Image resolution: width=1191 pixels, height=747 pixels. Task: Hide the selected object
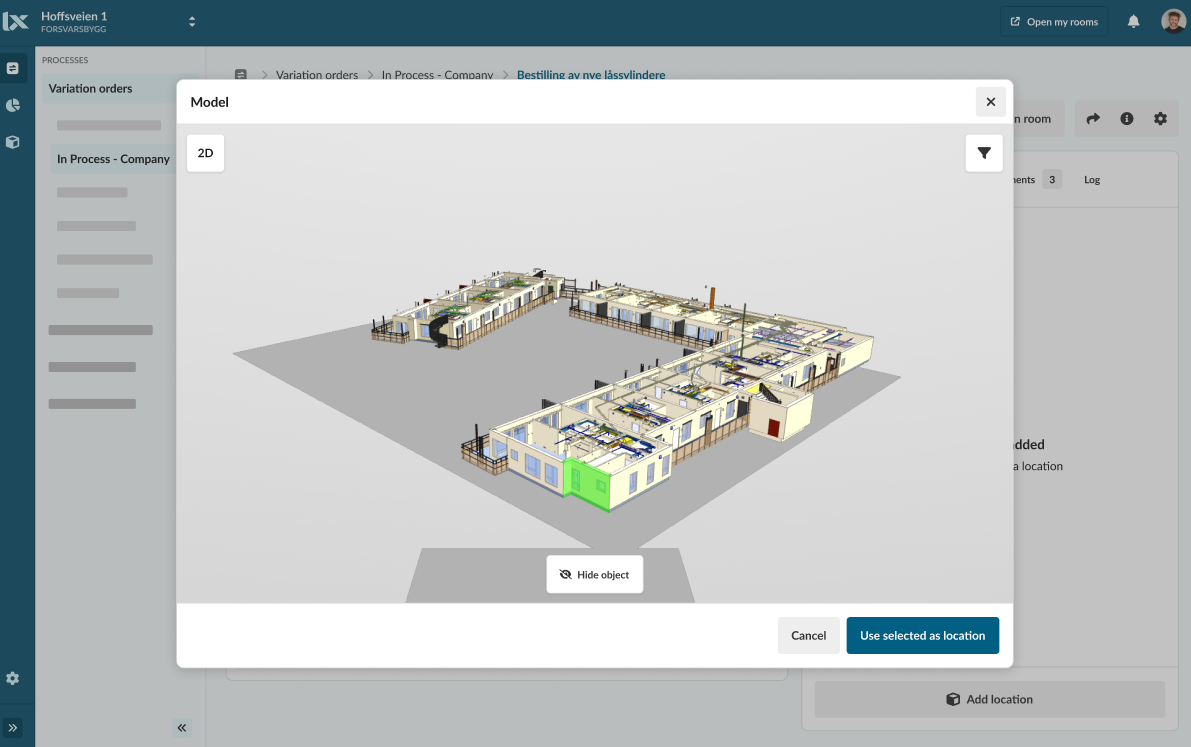(x=594, y=575)
